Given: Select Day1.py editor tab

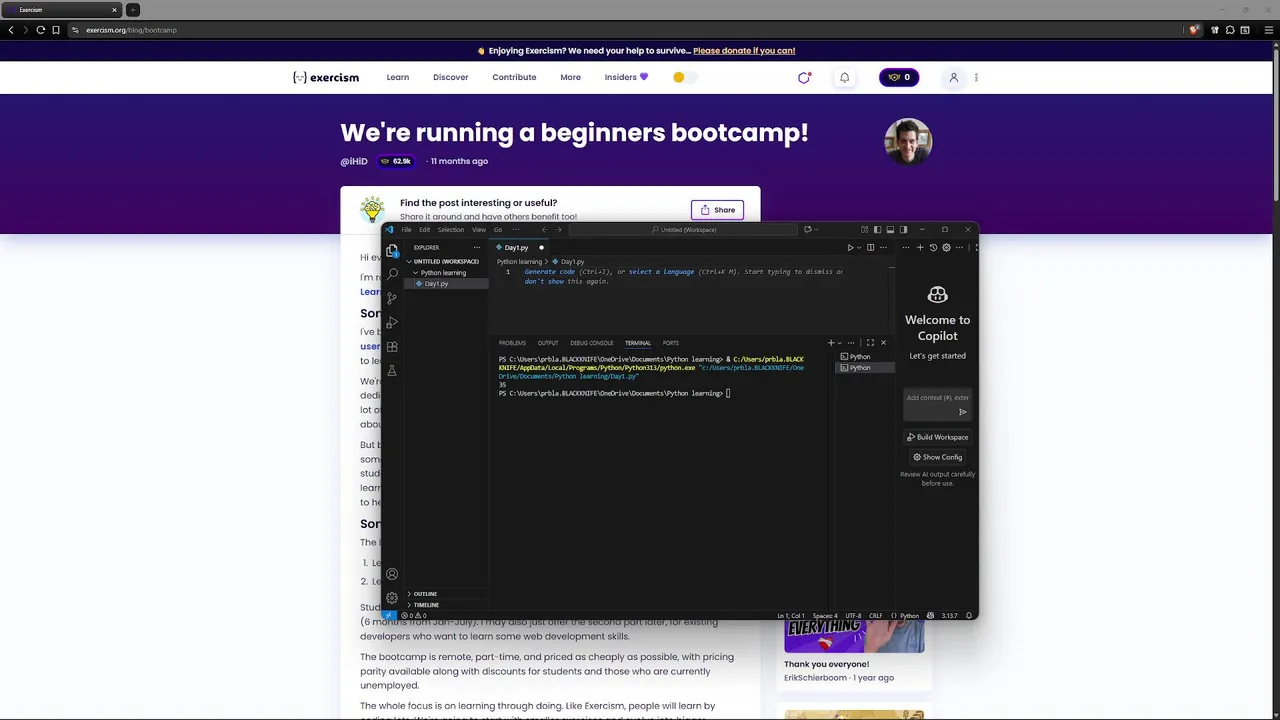Looking at the screenshot, I should 516,247.
